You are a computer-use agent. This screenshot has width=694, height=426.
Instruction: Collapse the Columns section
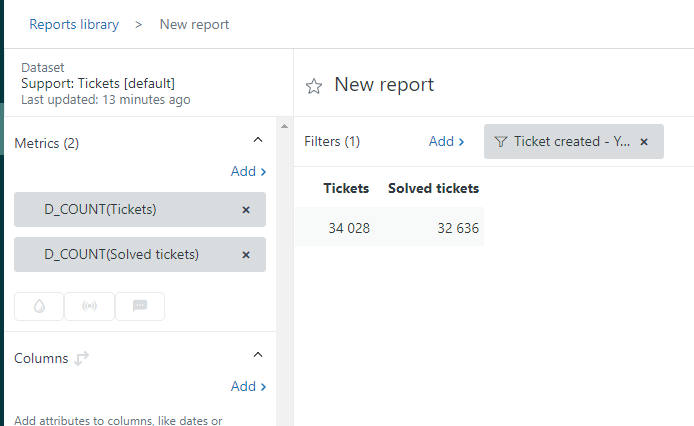(258, 356)
